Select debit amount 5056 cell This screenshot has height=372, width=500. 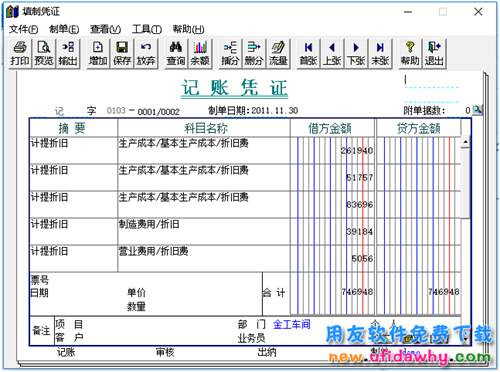[x=333, y=258]
